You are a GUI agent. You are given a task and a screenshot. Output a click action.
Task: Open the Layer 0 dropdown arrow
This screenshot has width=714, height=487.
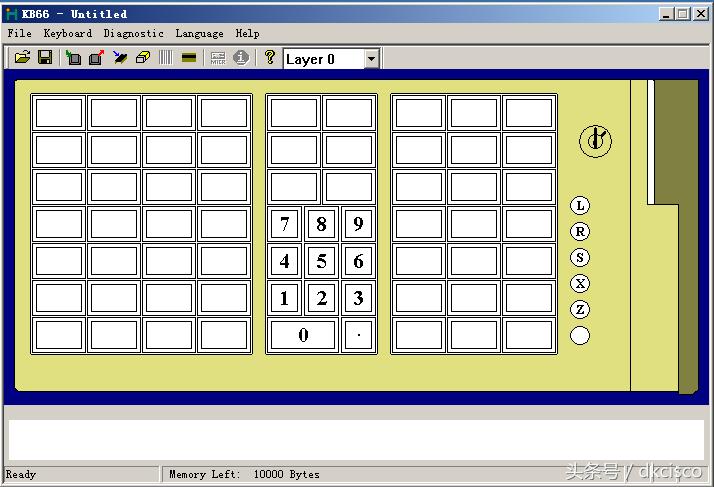[x=372, y=59]
